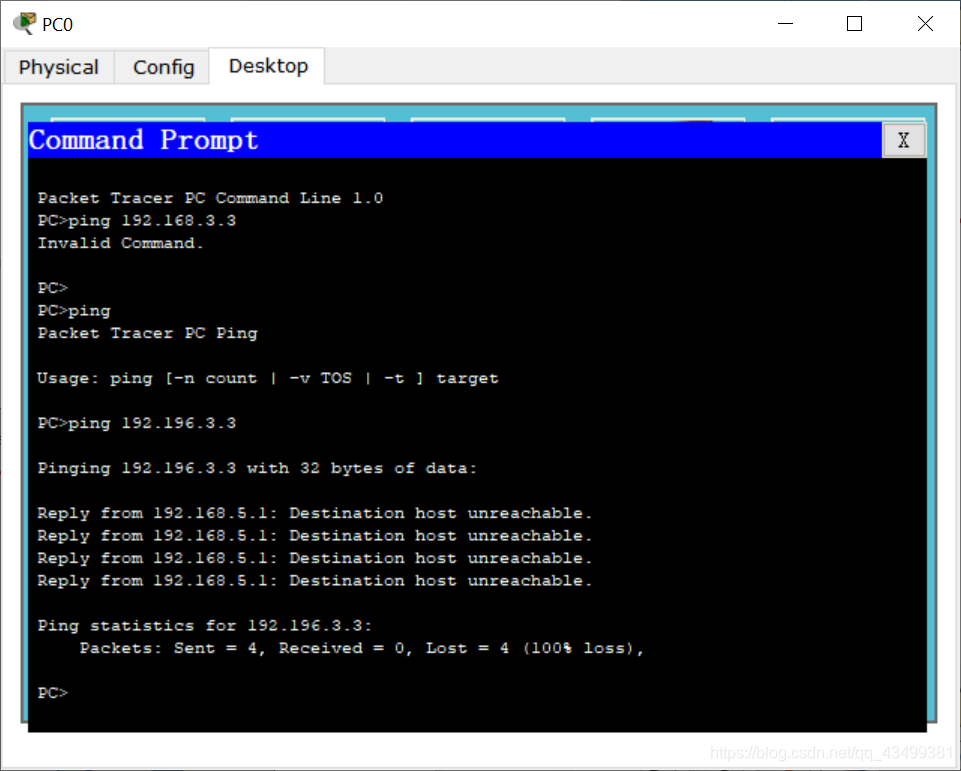Click 'Packet Tracer PC Command Line 1.0' text
The width and height of the screenshot is (961, 771).
tap(210, 198)
